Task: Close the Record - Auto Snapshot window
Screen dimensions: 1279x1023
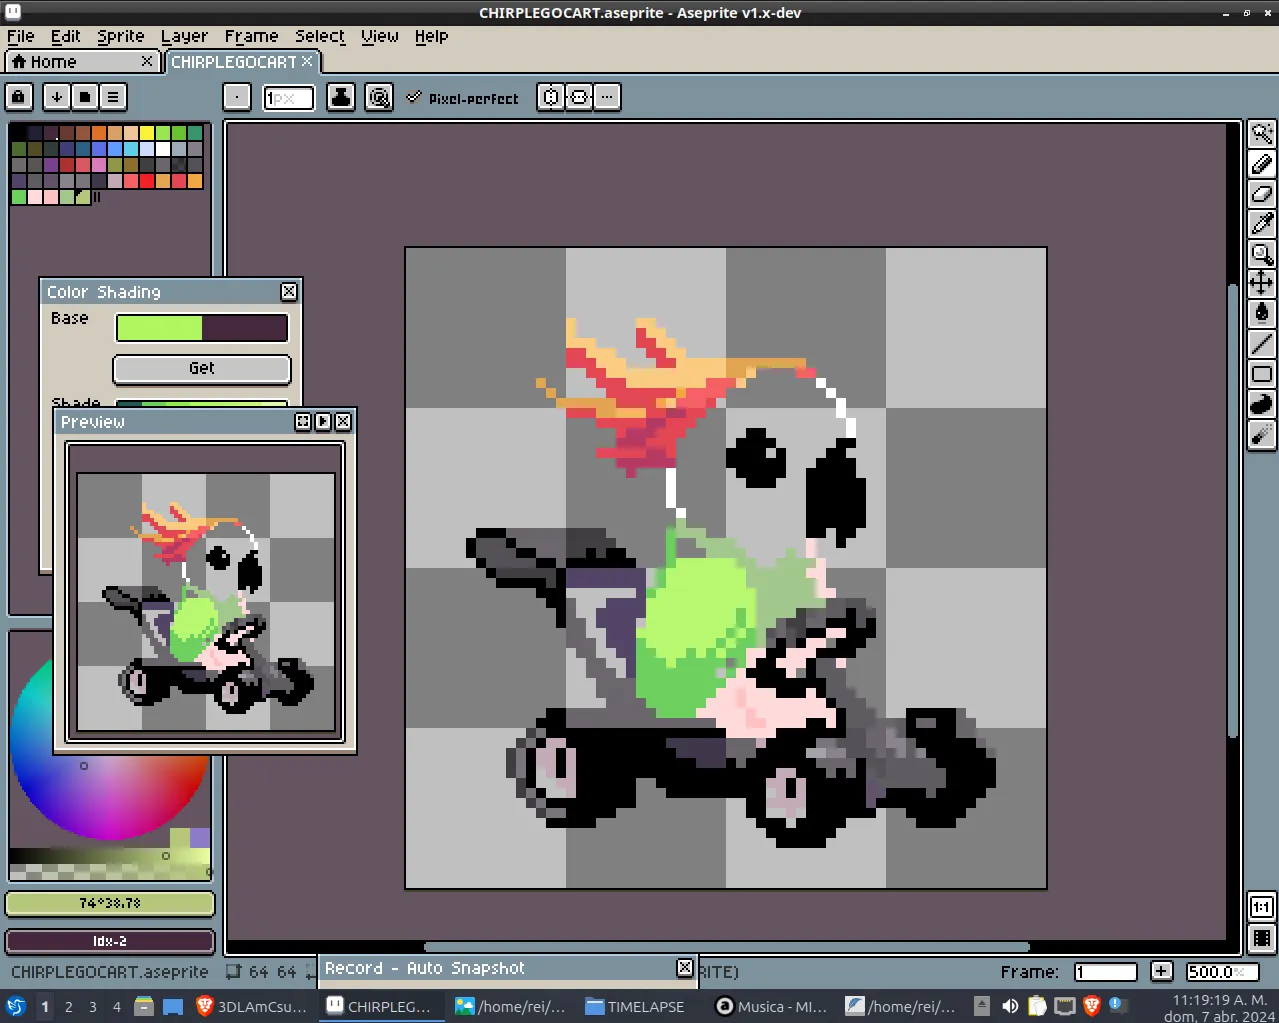Action: (x=685, y=968)
